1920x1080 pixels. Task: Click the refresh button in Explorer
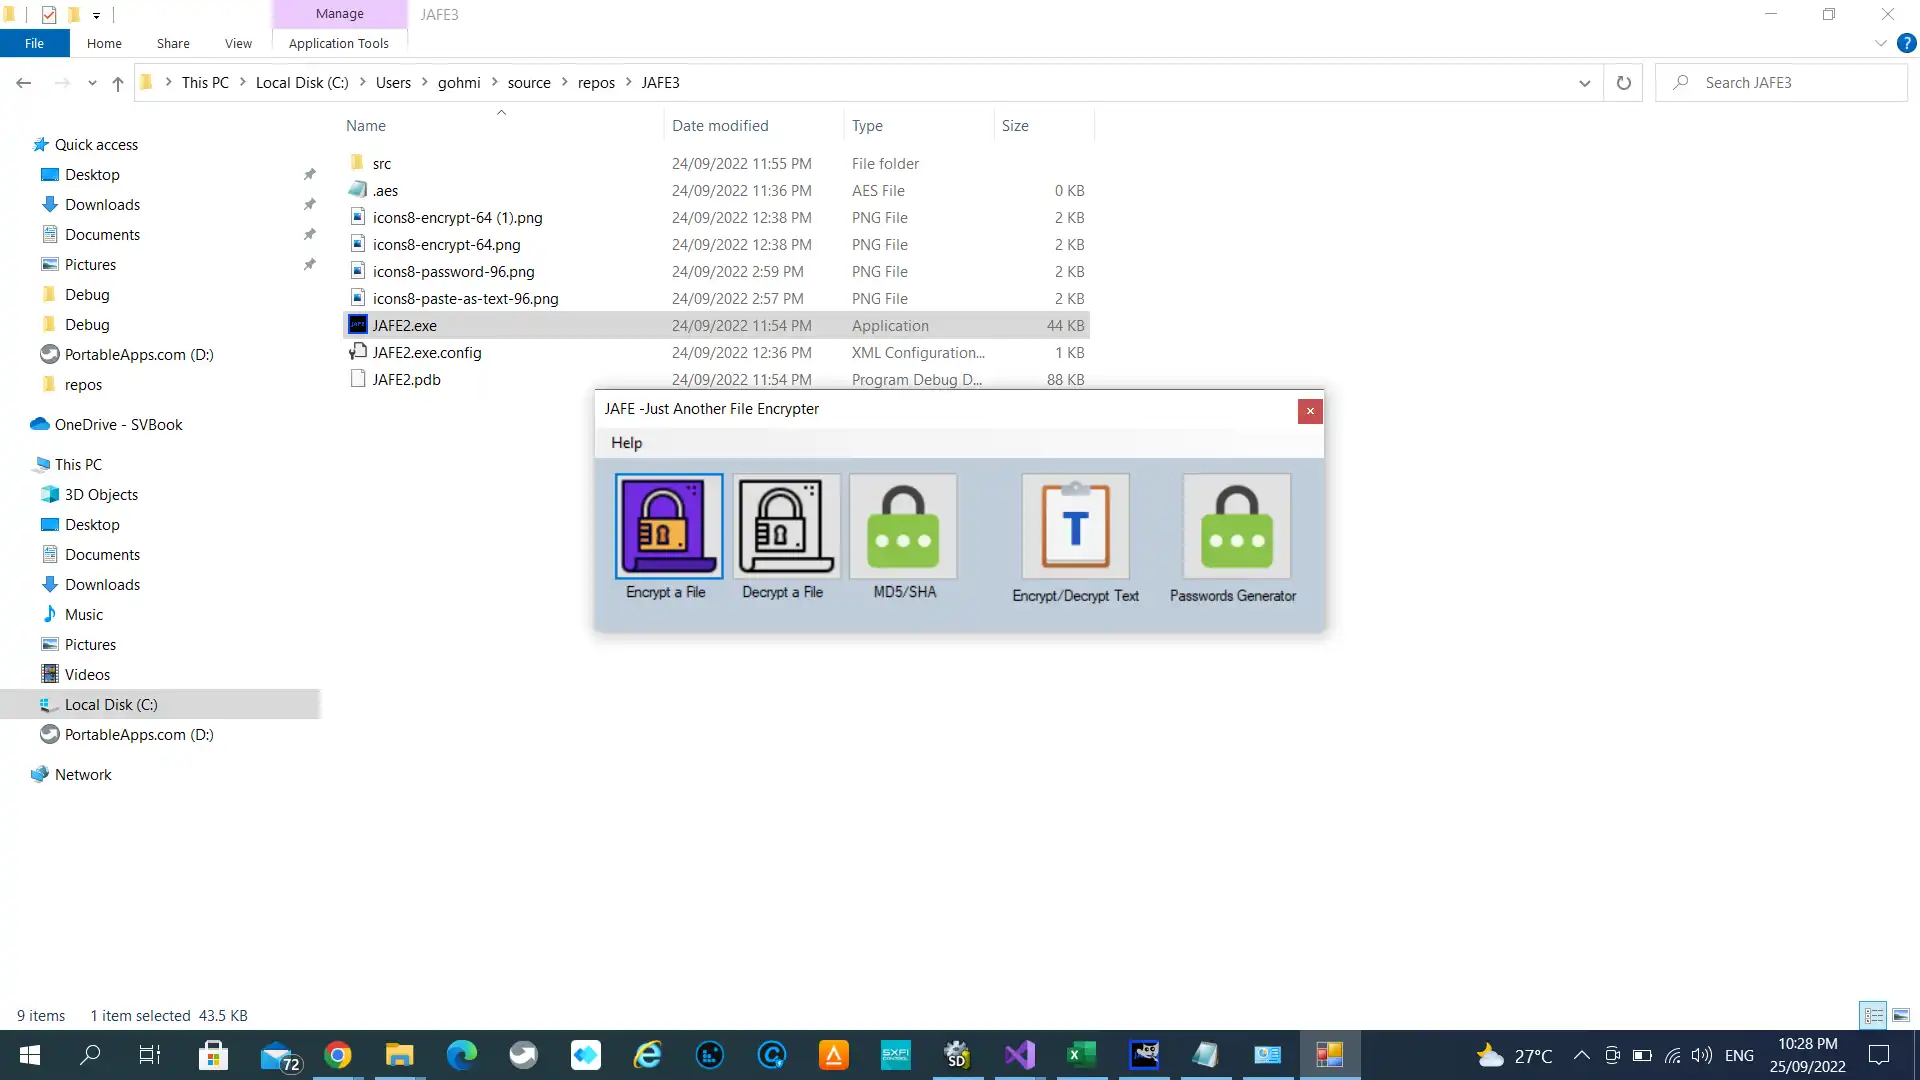[x=1625, y=82]
